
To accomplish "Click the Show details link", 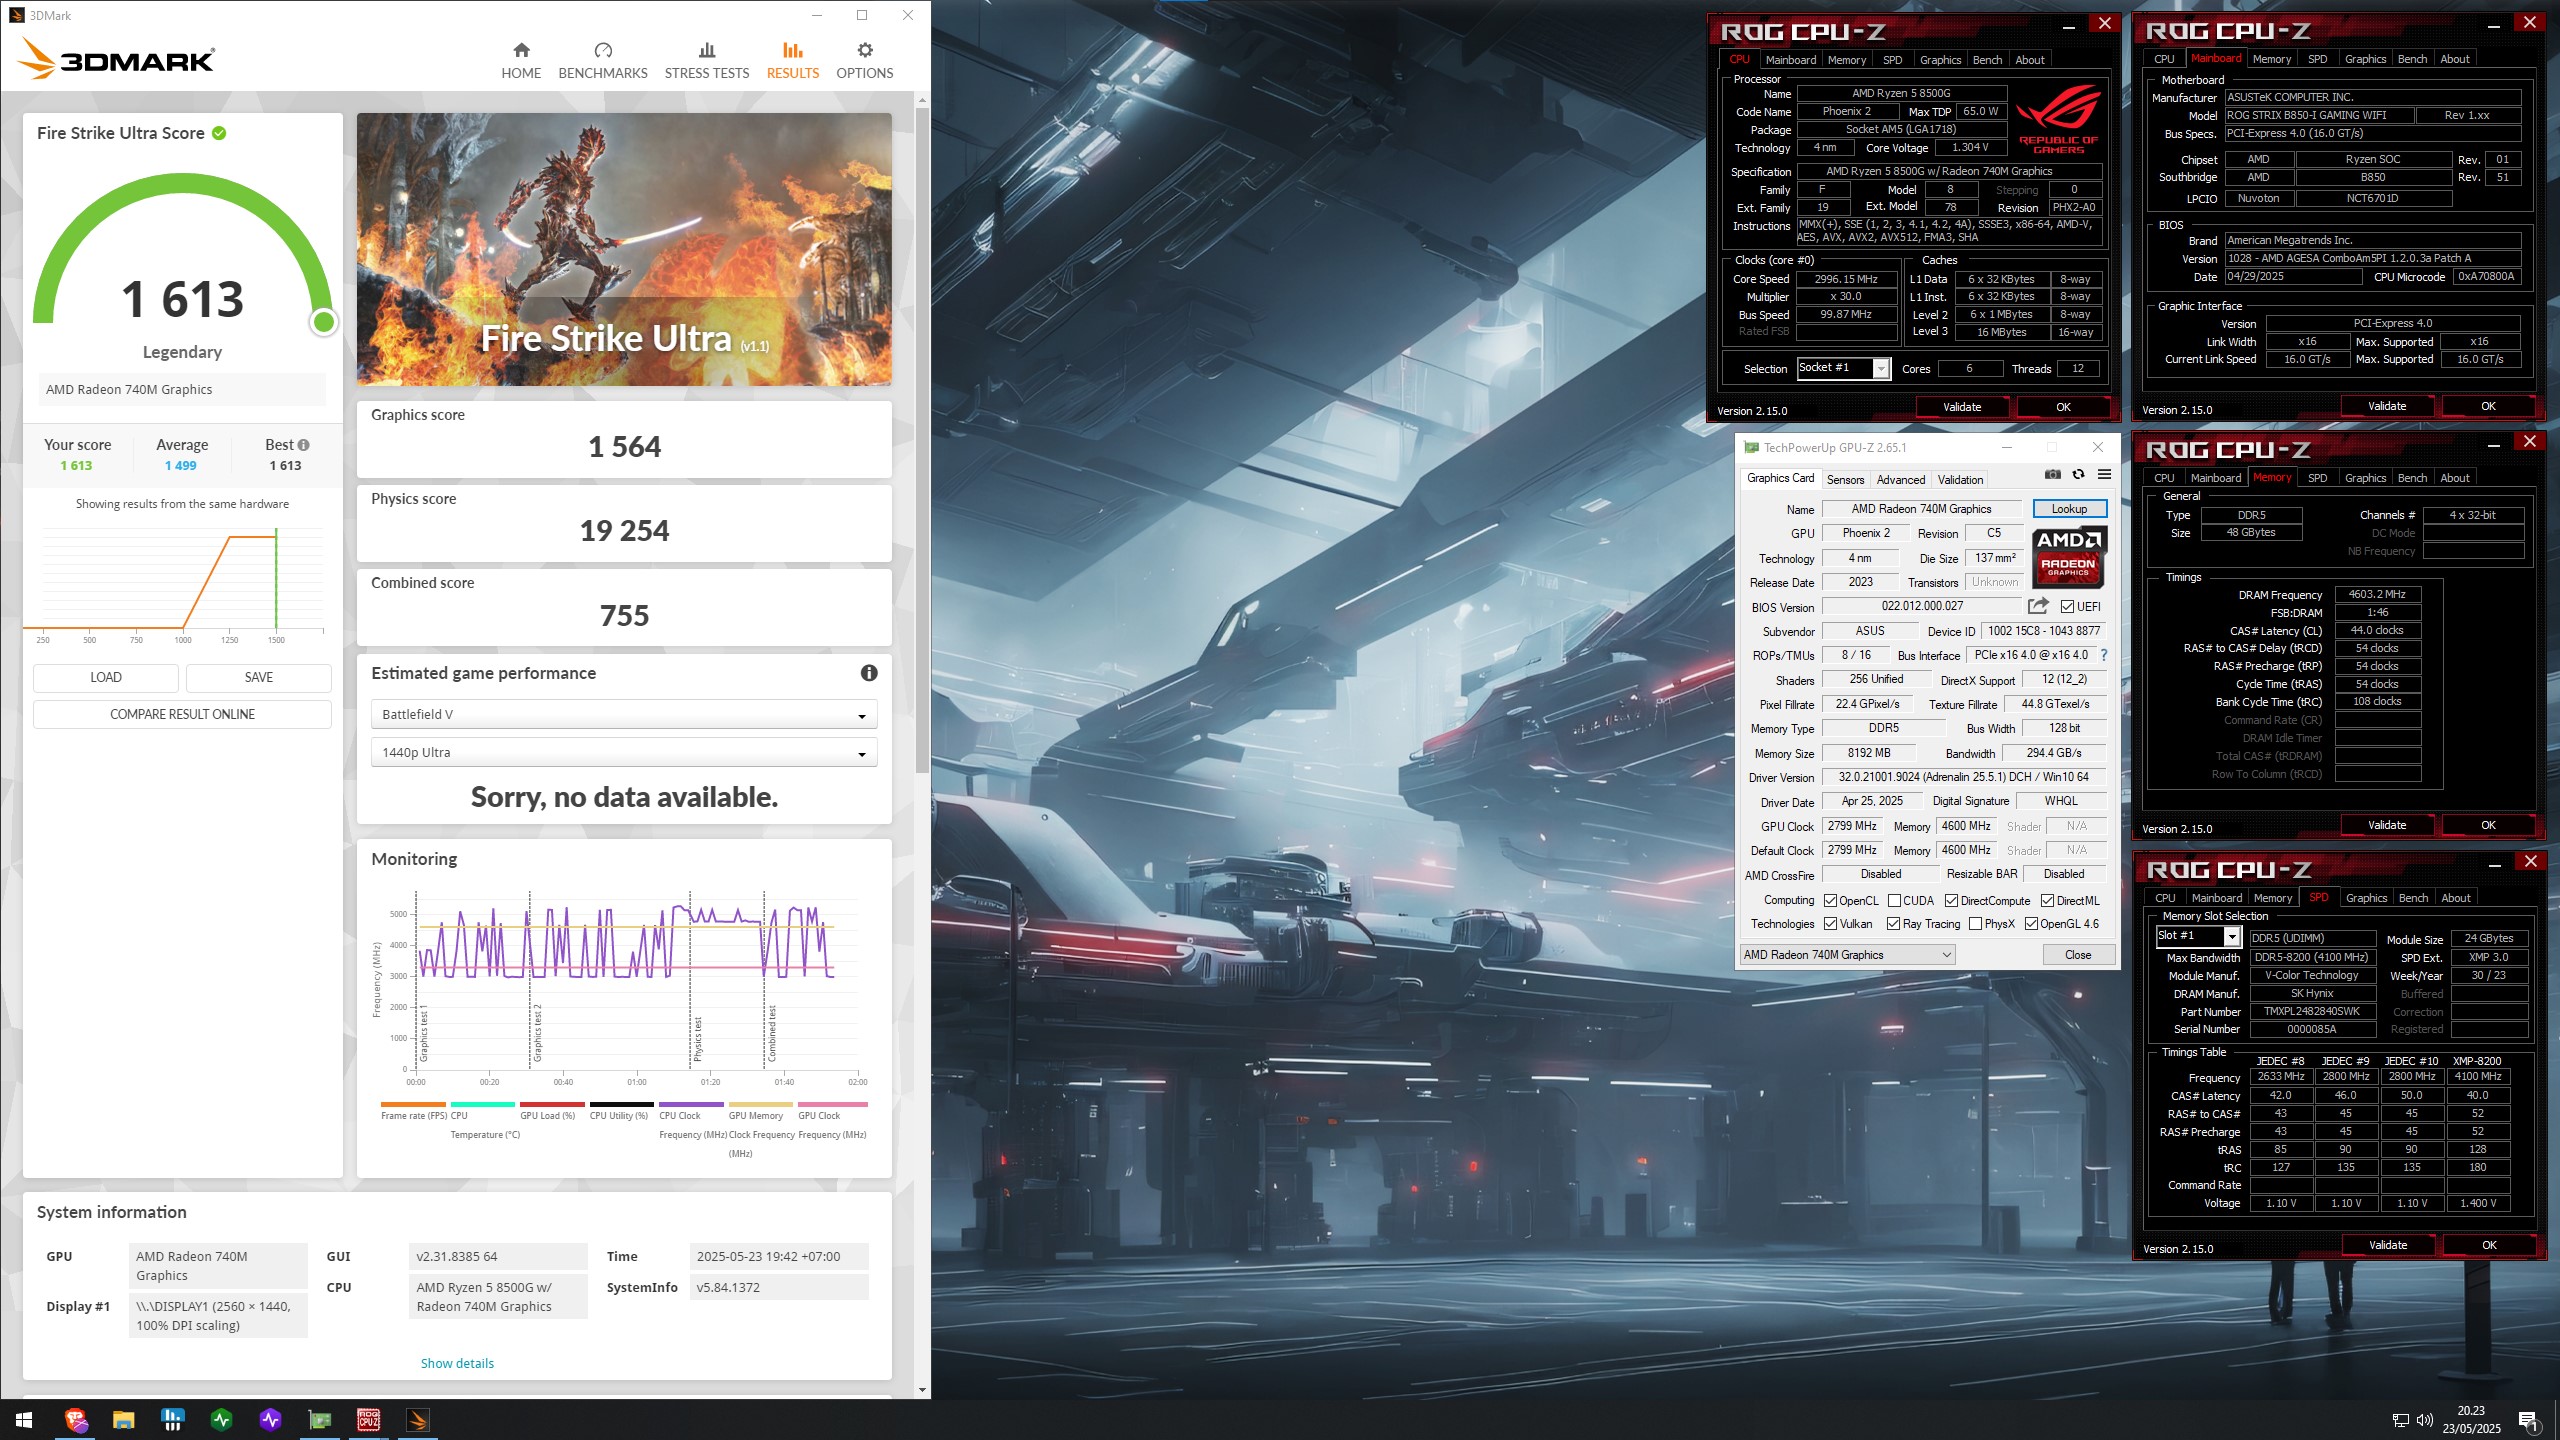I will [457, 1364].
